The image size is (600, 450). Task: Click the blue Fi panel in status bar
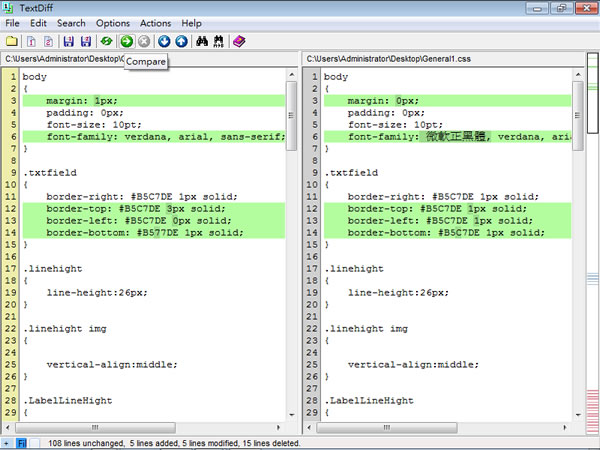[x=22, y=442]
